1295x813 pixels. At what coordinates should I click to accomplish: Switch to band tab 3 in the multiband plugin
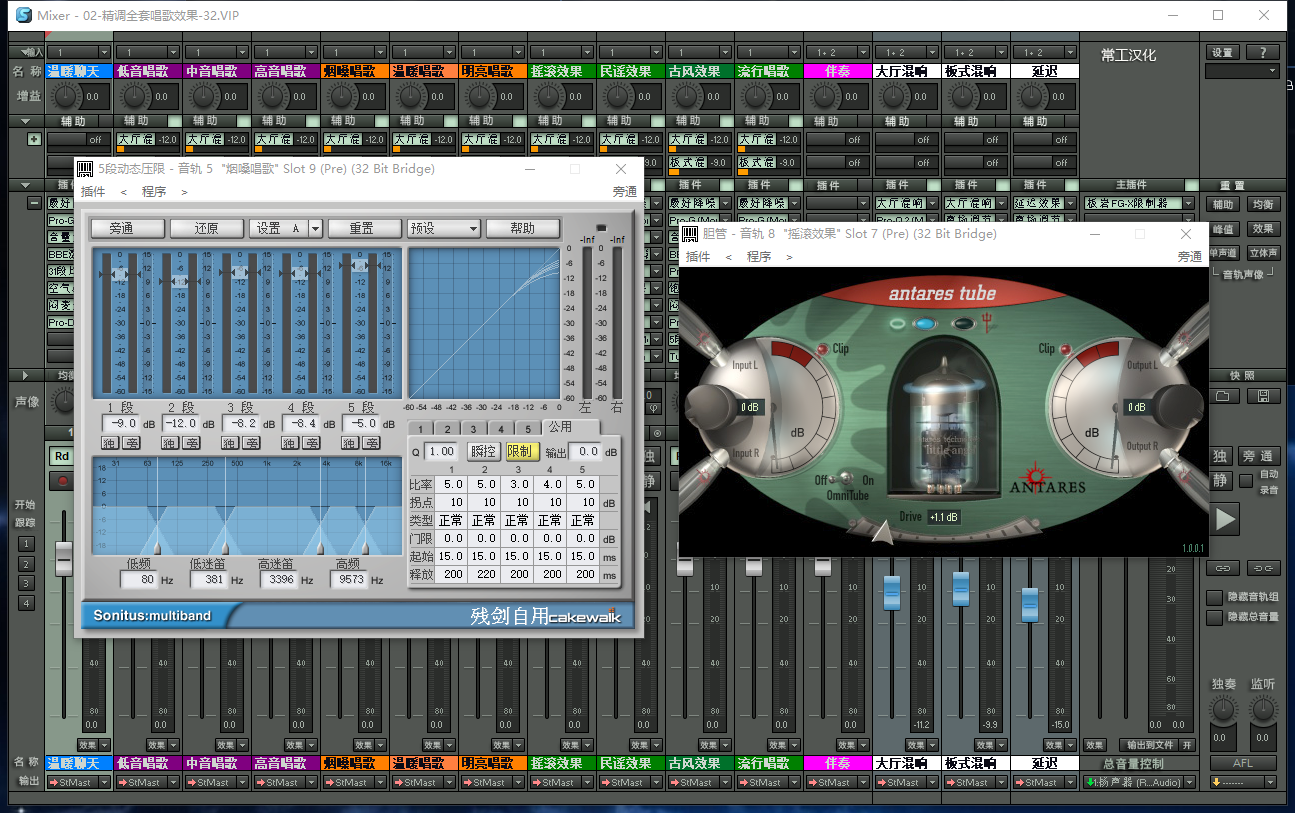(x=476, y=429)
